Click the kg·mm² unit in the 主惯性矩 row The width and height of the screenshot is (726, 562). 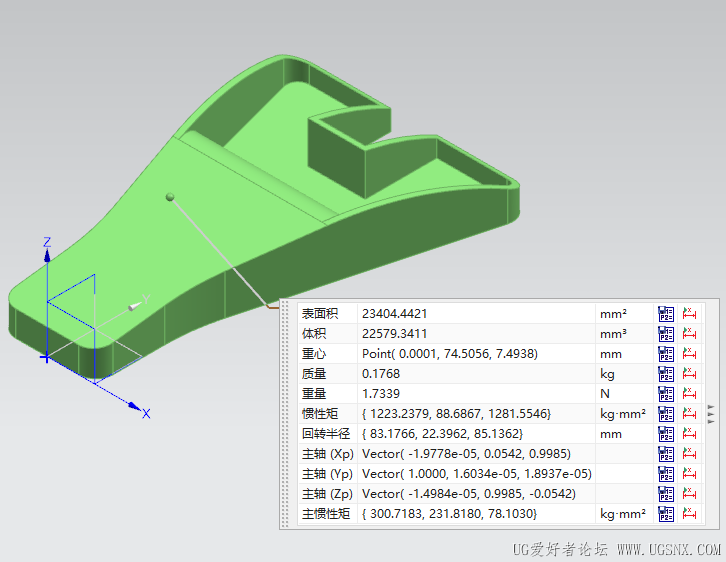pyautogui.click(x=624, y=514)
